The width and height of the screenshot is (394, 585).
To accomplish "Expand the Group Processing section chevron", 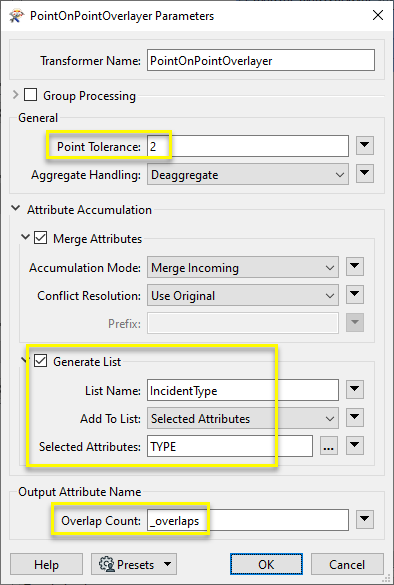I will (15, 95).
